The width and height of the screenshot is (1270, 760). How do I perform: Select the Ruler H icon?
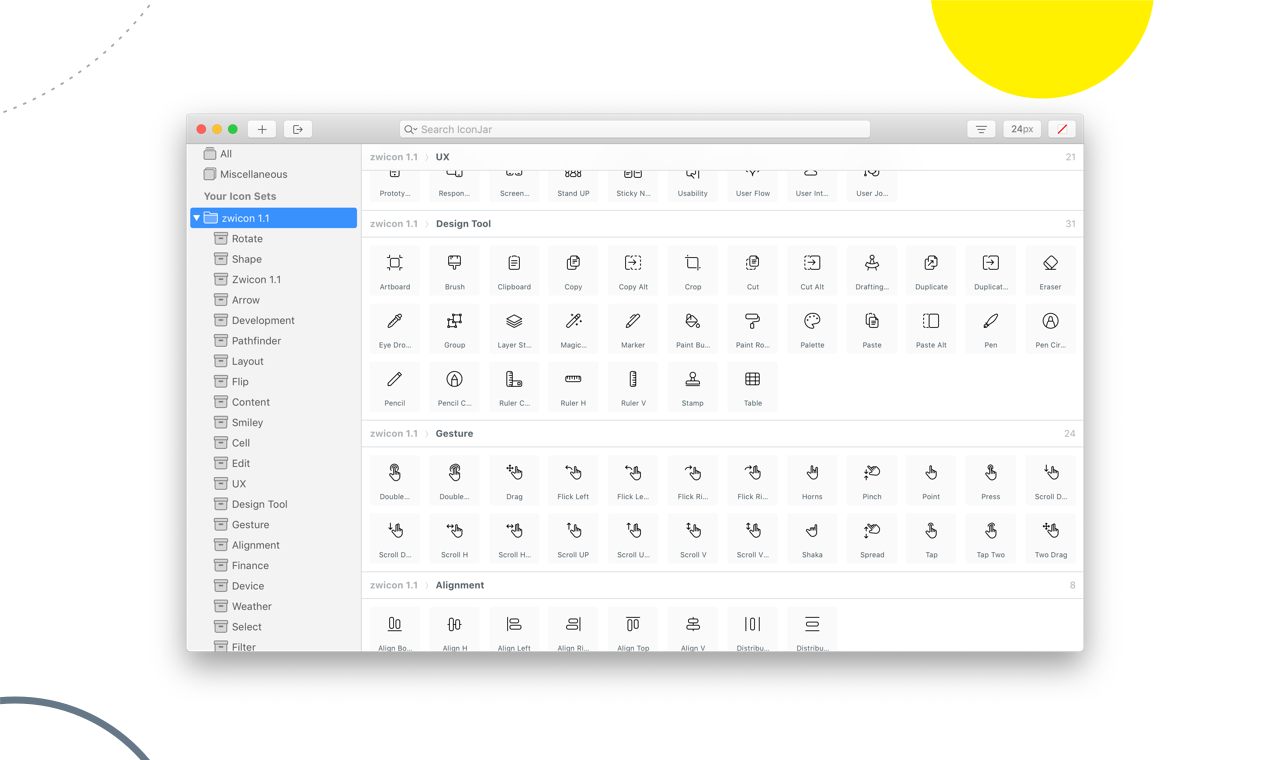coord(573,386)
